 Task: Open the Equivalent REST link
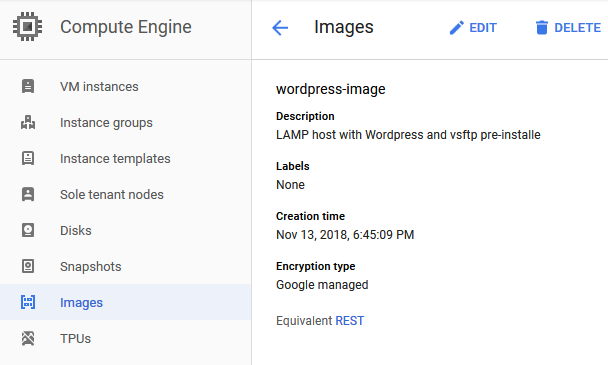pyautogui.click(x=349, y=321)
